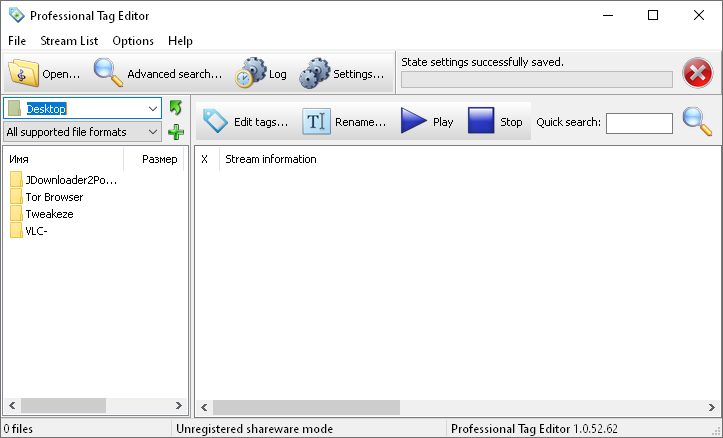Screen dimensions: 723x438
Task: Sort by Имя column header
Action: click(64, 159)
